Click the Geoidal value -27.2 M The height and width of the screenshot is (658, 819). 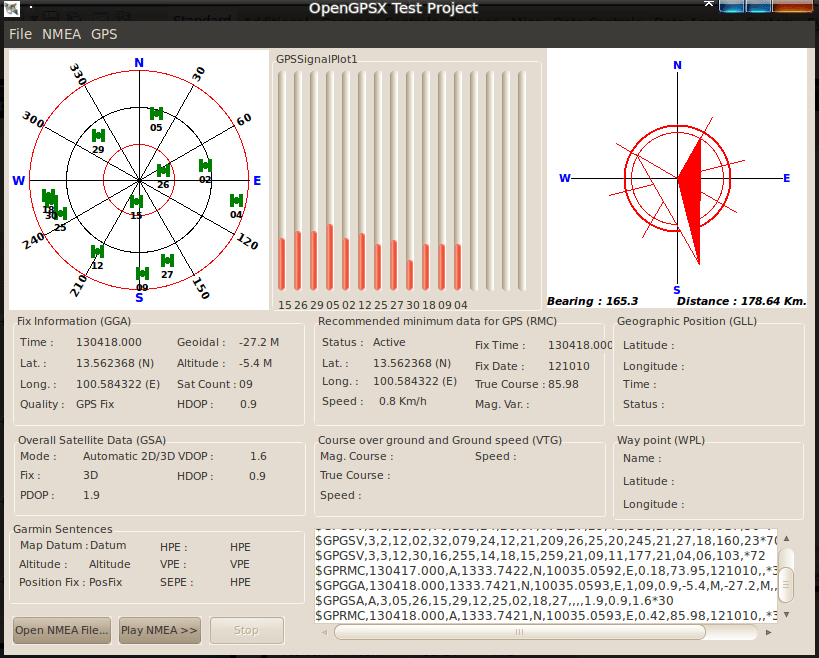(259, 343)
